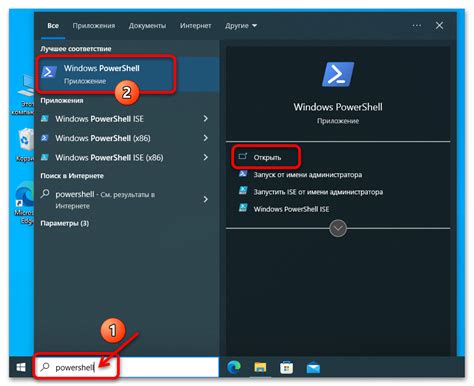This screenshot has width=474, height=386.
Task: Select Windows PowerShell (x86) search result
Action: coord(127,138)
